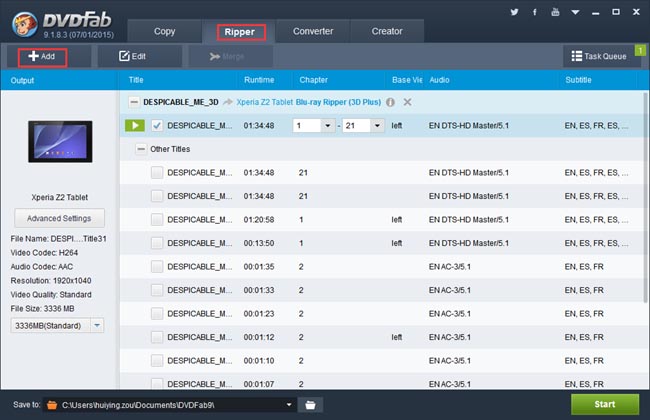
Task: Open DVDFab Facebook page icon
Action: (x=534, y=12)
